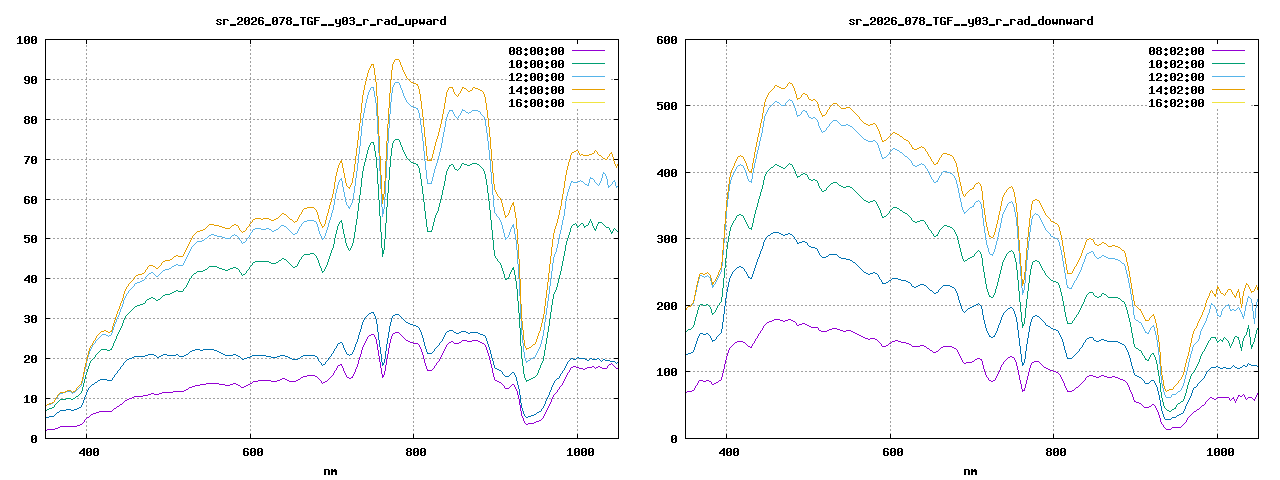The height and width of the screenshot is (480, 1280).
Task: Select the 14:00:00 legend label in upward chart
Action: [537, 90]
